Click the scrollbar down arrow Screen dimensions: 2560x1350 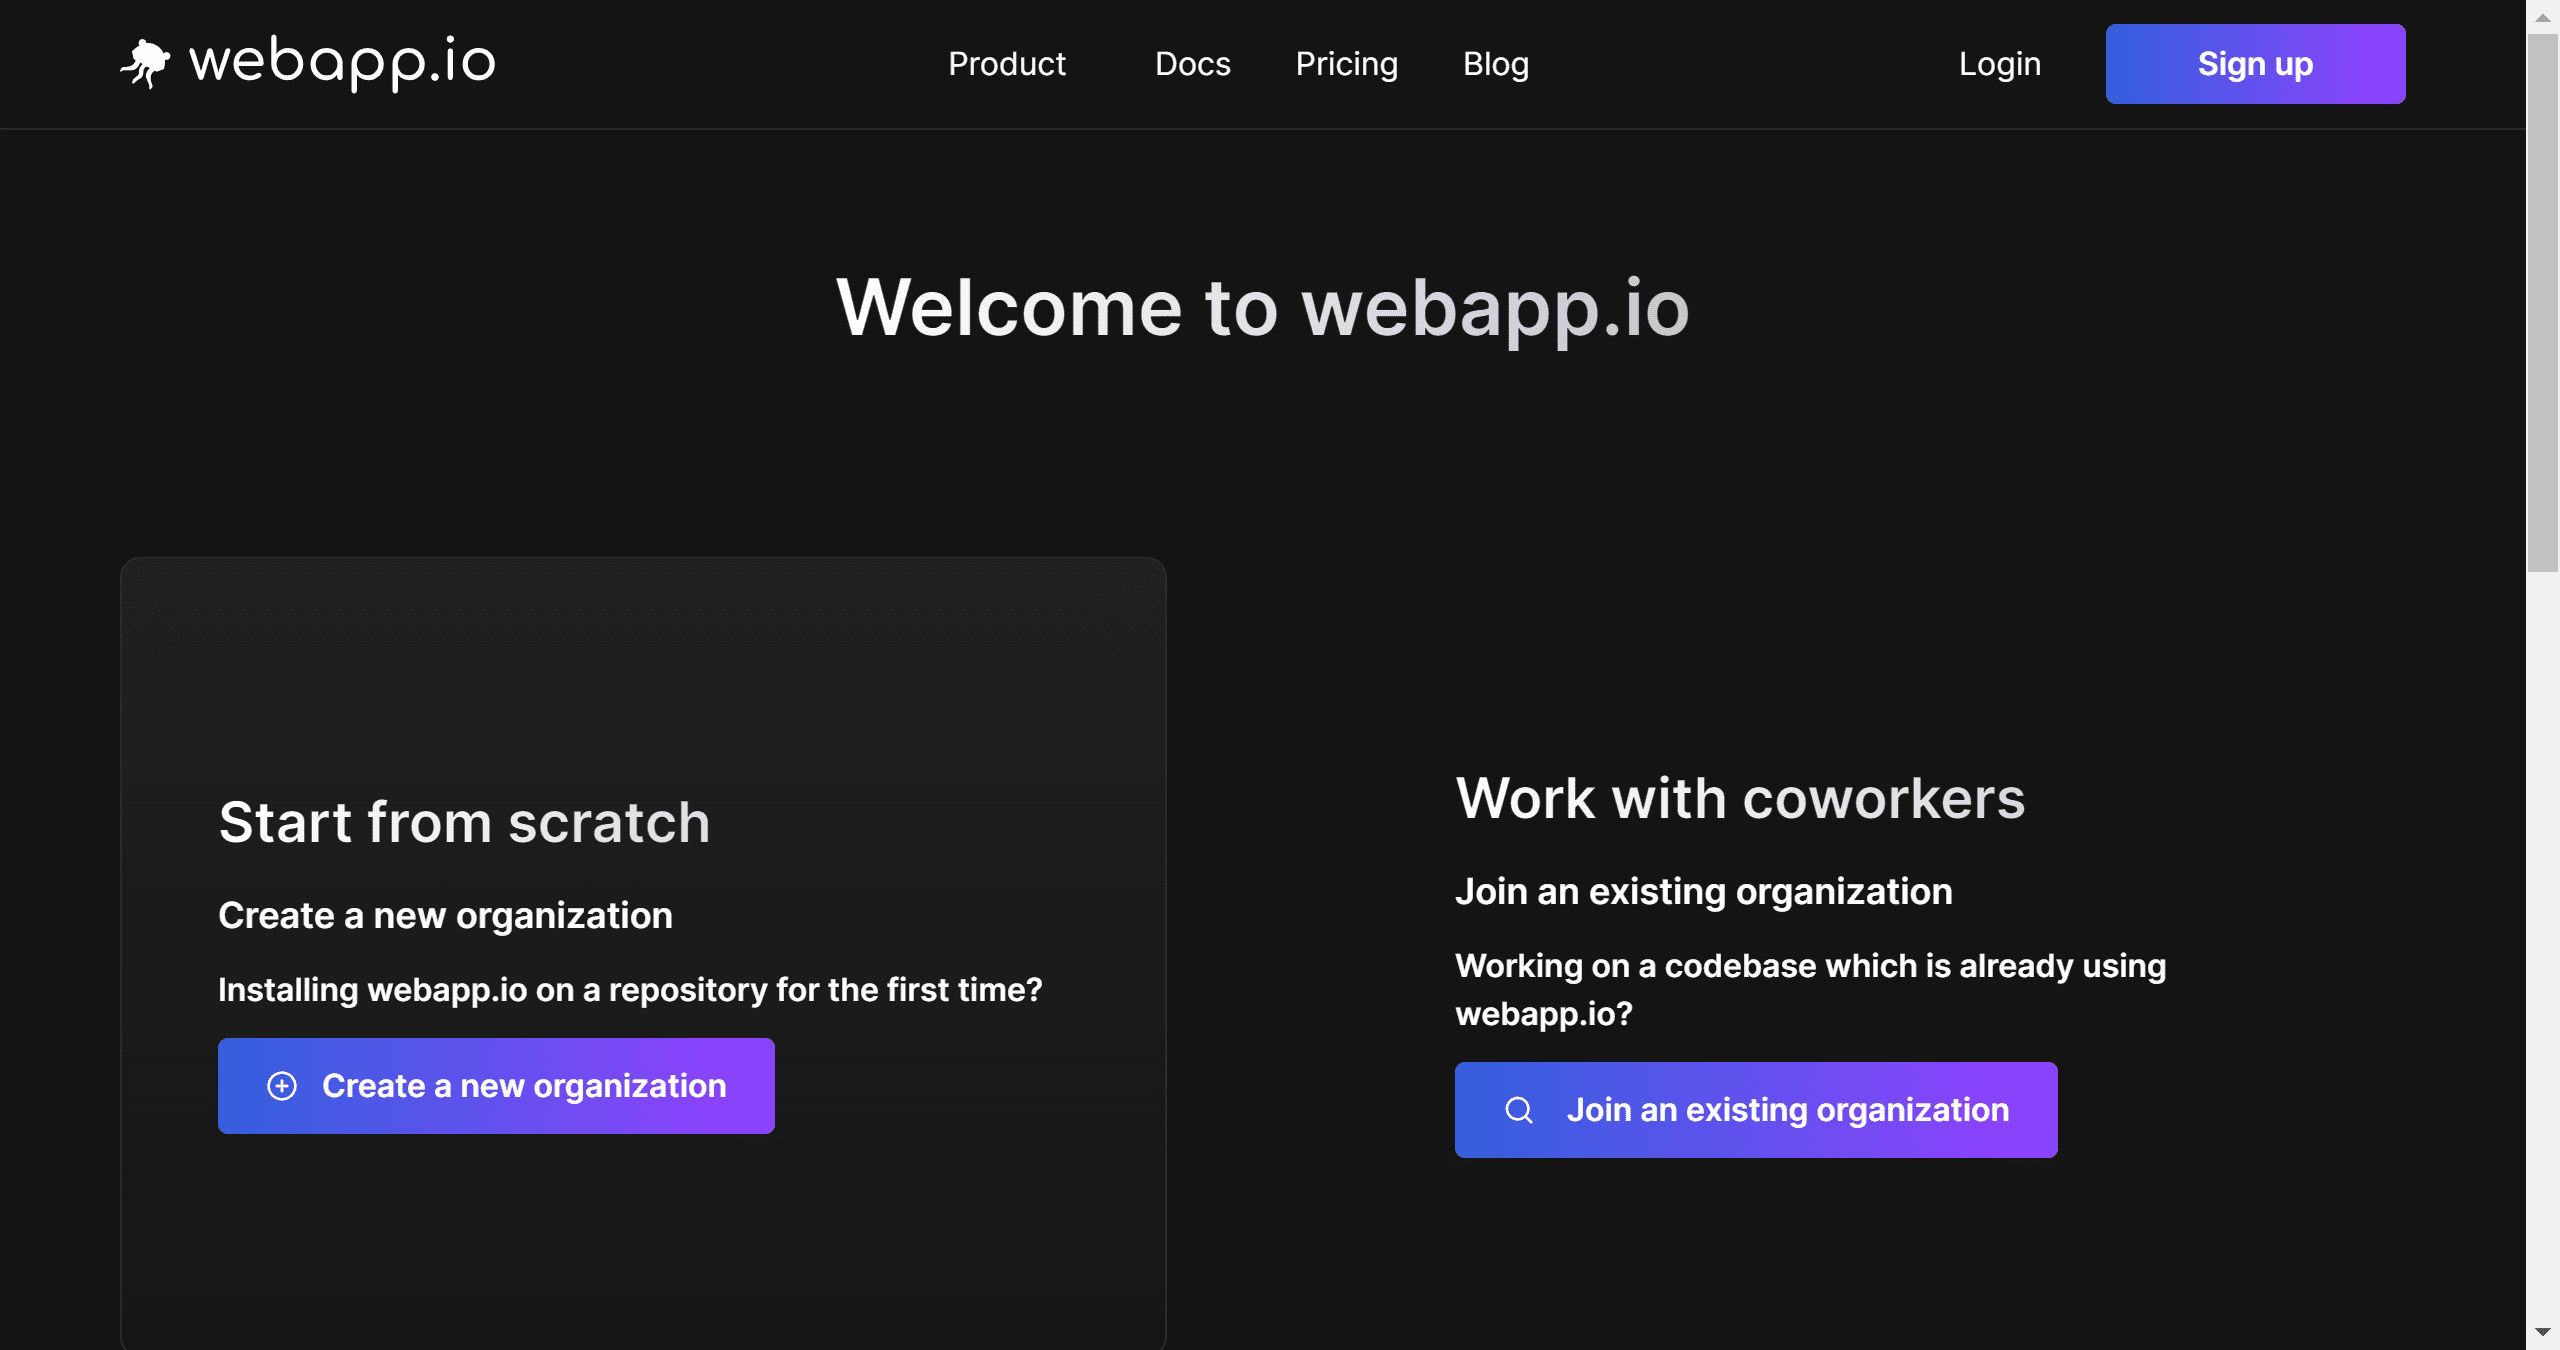2542,1332
